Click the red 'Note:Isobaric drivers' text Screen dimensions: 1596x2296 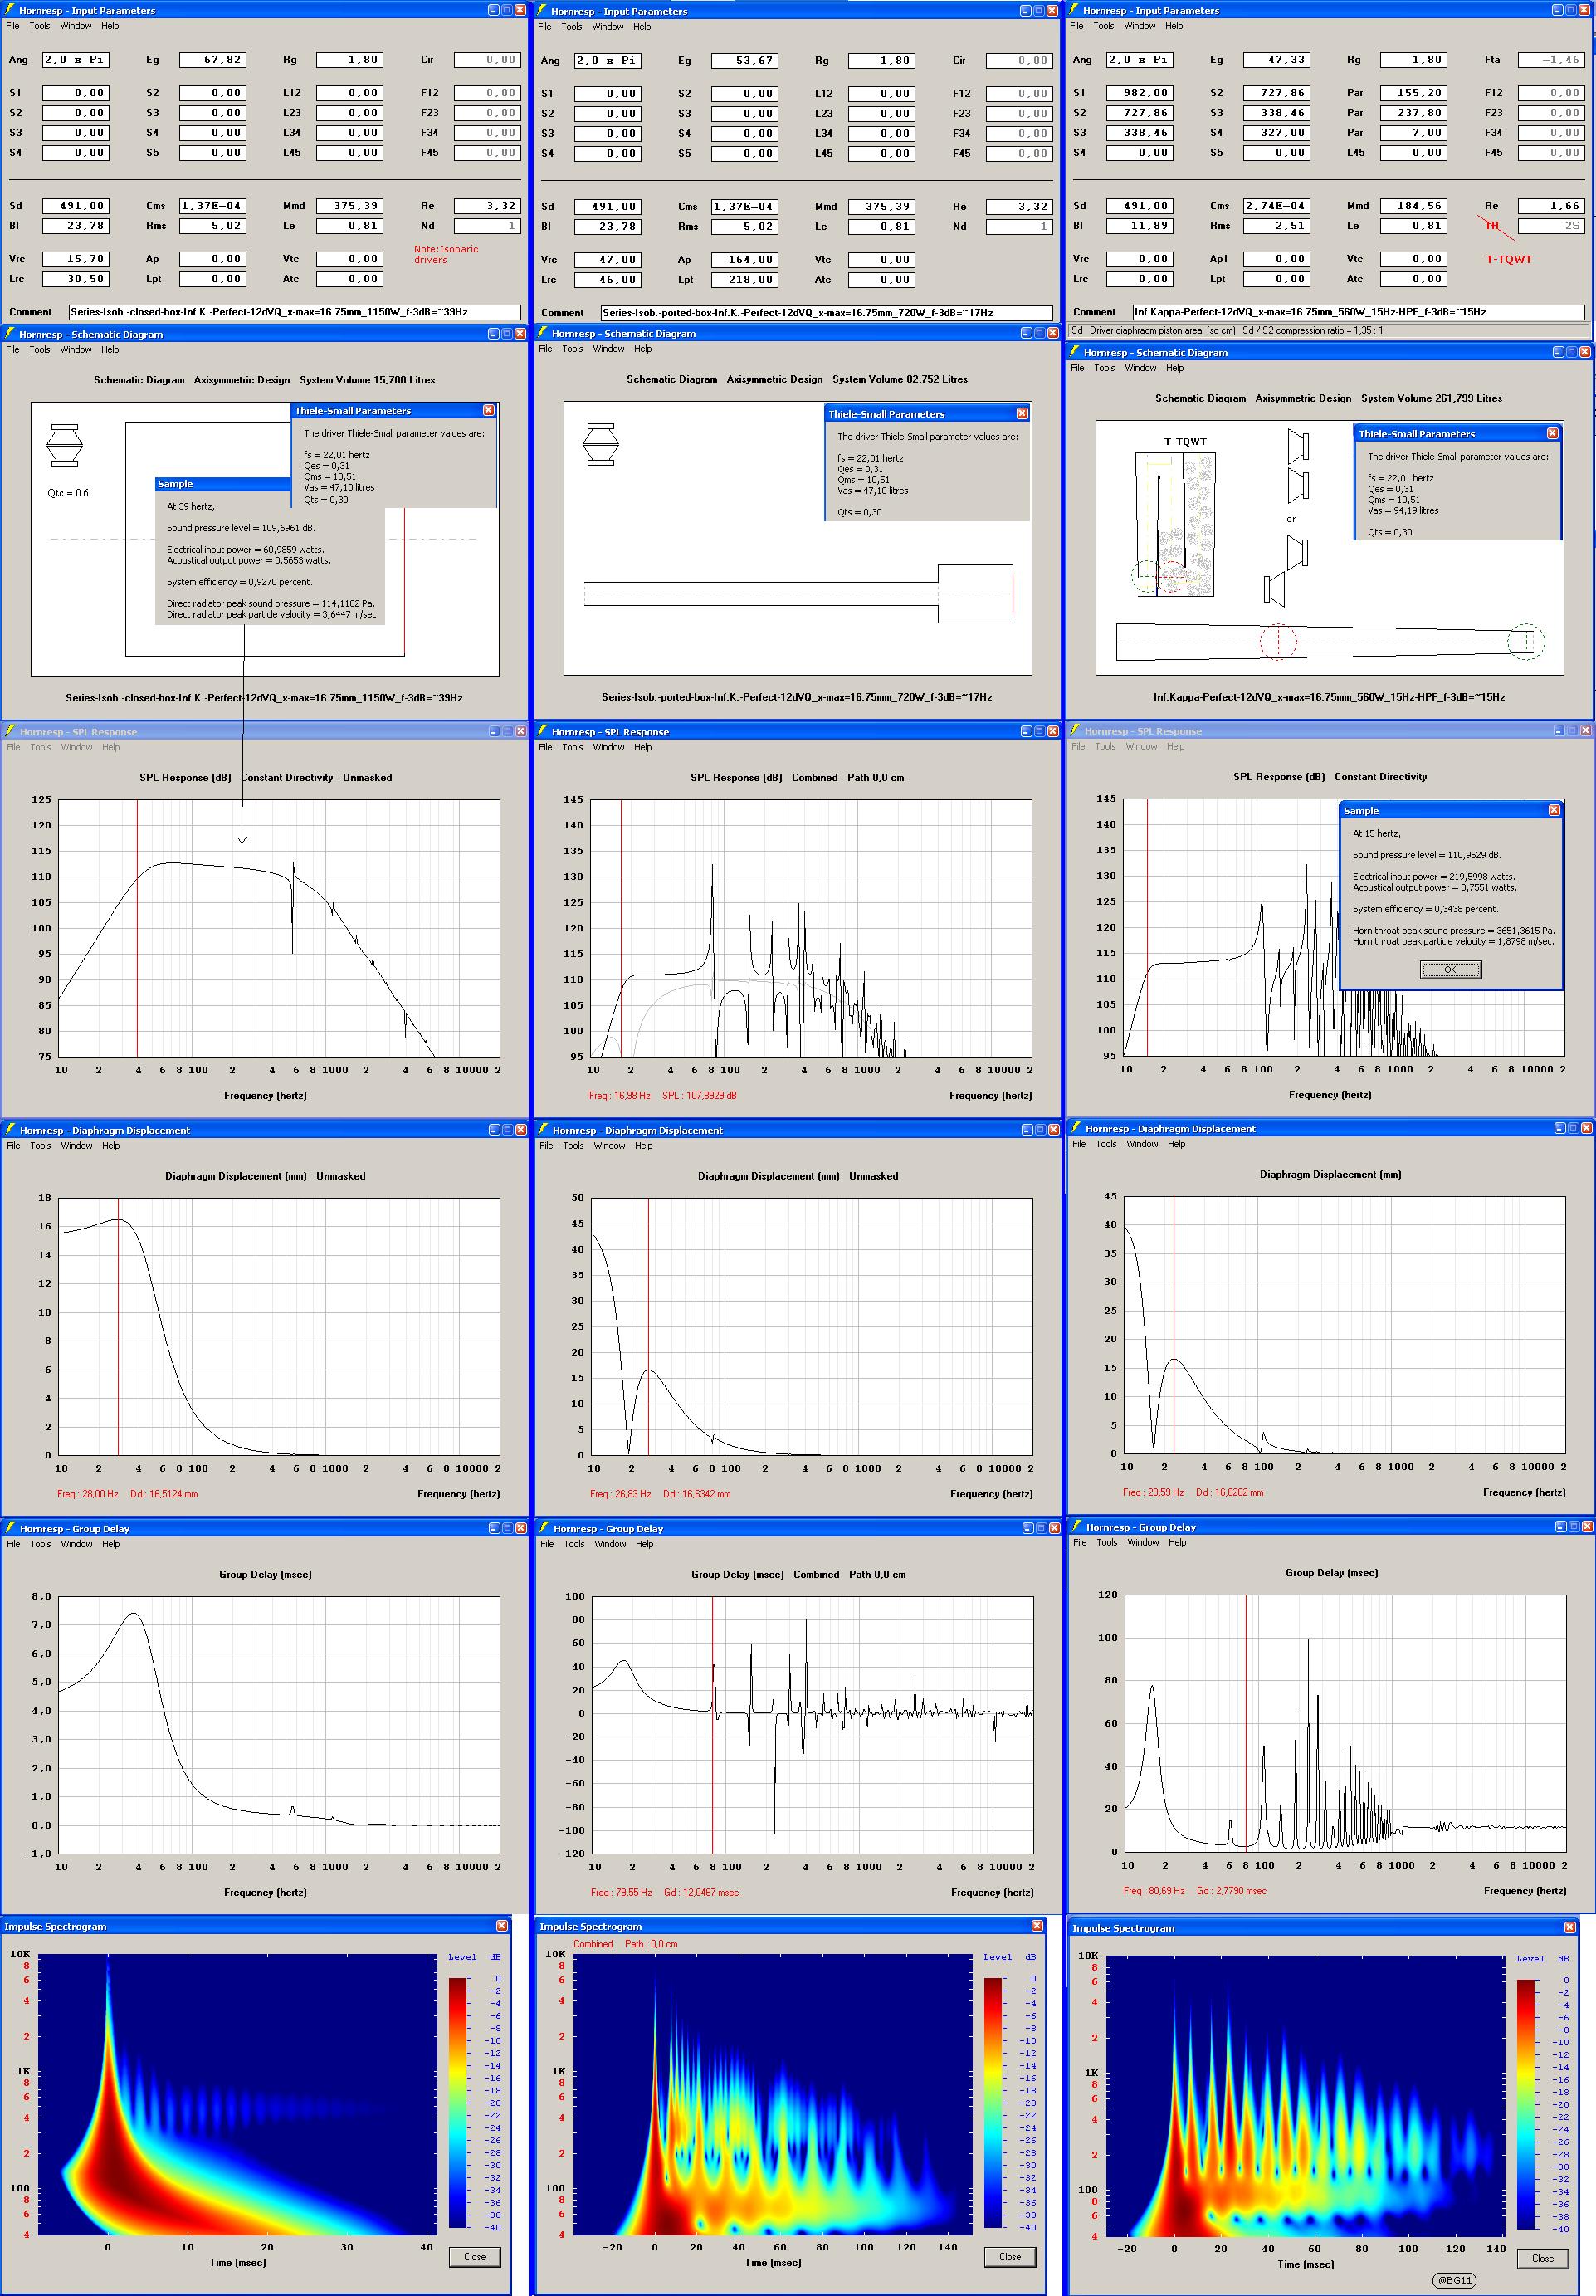click(446, 254)
